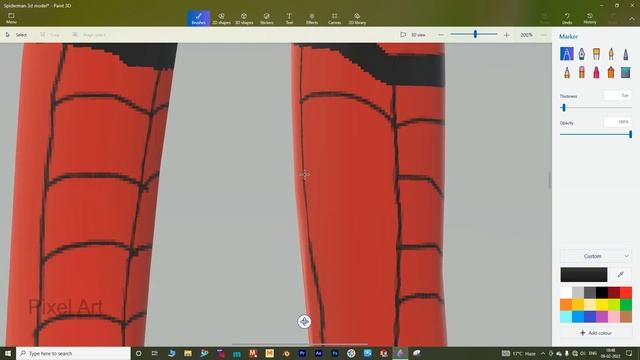Collapse the ribbon with the chevron

pyautogui.click(x=631, y=19)
